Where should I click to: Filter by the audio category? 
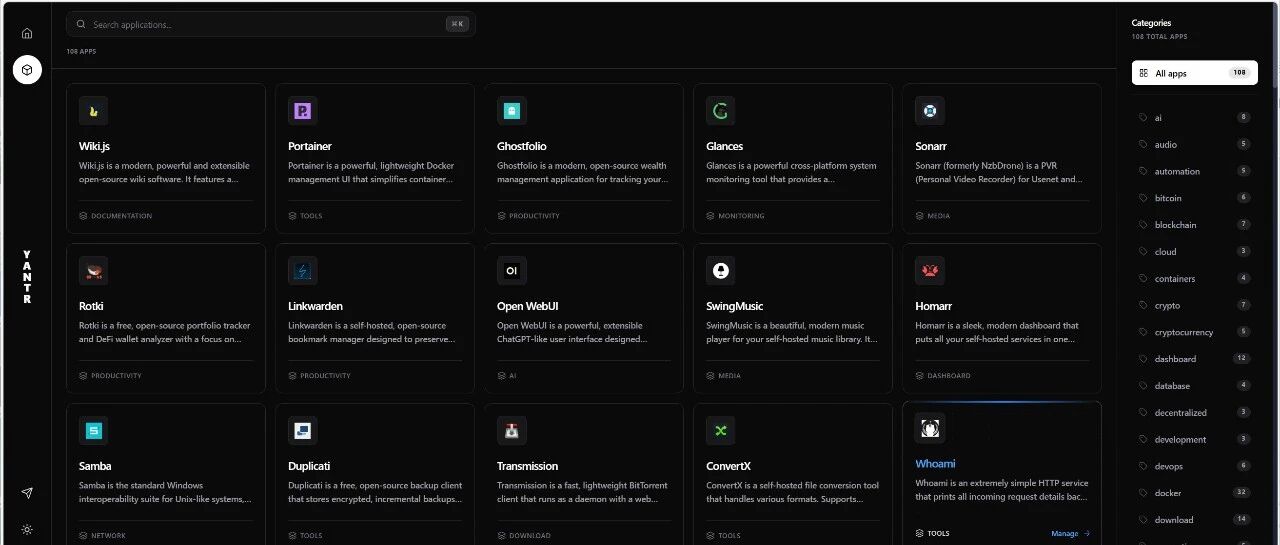[x=1194, y=144]
